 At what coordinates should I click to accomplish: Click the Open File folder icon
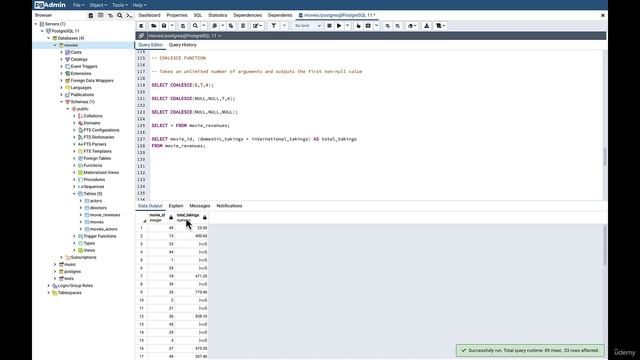[x=153, y=26]
